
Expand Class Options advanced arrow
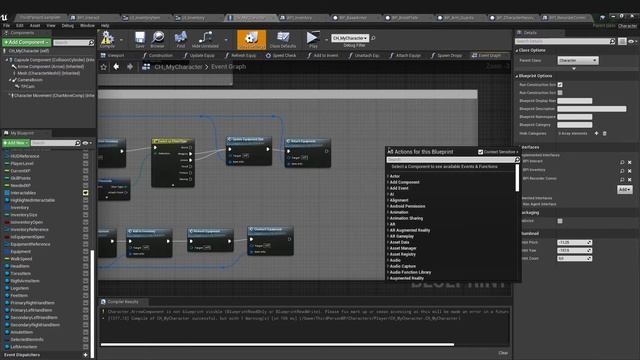(x=574, y=69)
